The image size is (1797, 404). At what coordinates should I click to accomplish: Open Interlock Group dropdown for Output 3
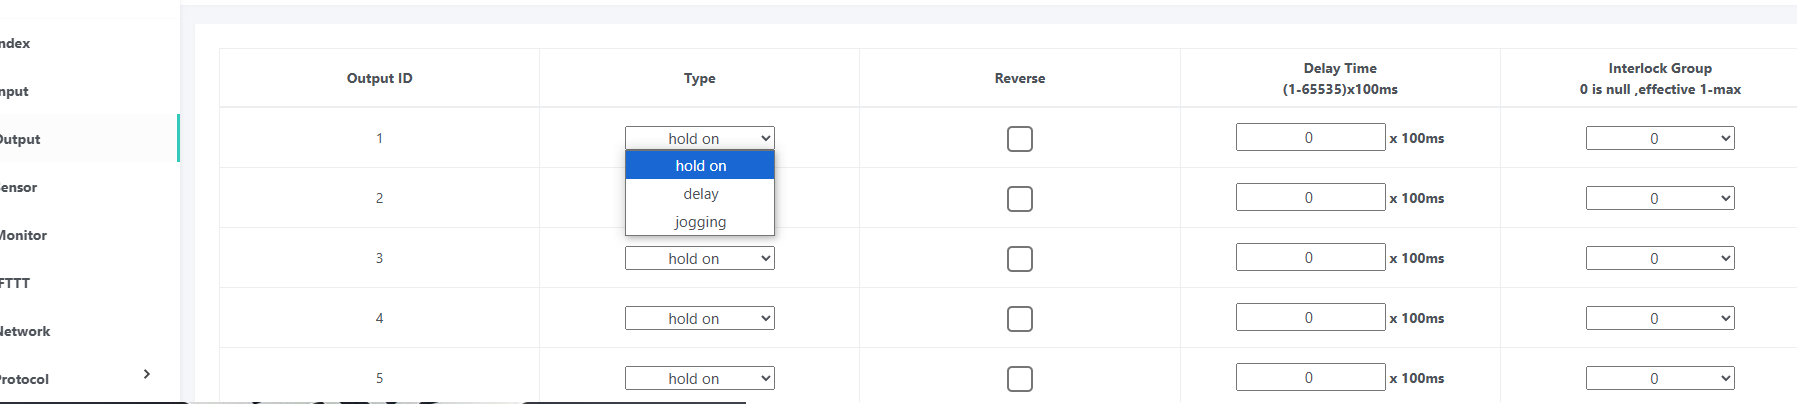[1659, 259]
